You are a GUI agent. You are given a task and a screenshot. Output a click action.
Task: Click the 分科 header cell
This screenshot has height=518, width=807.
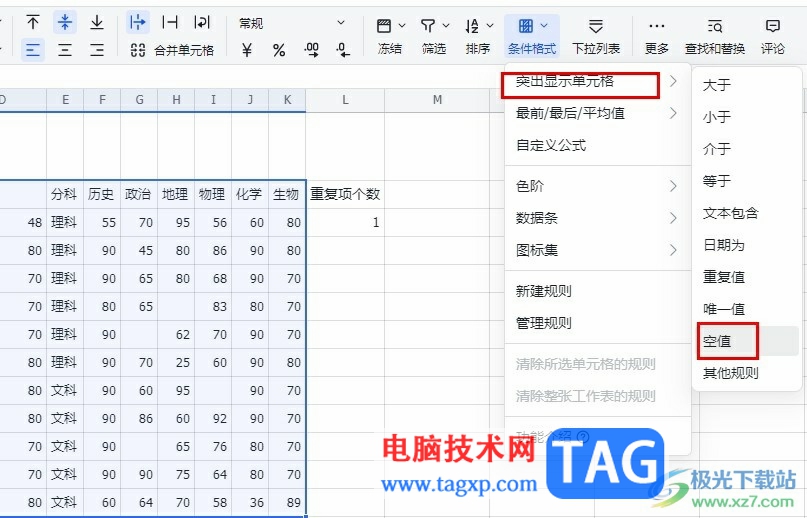click(x=65, y=194)
